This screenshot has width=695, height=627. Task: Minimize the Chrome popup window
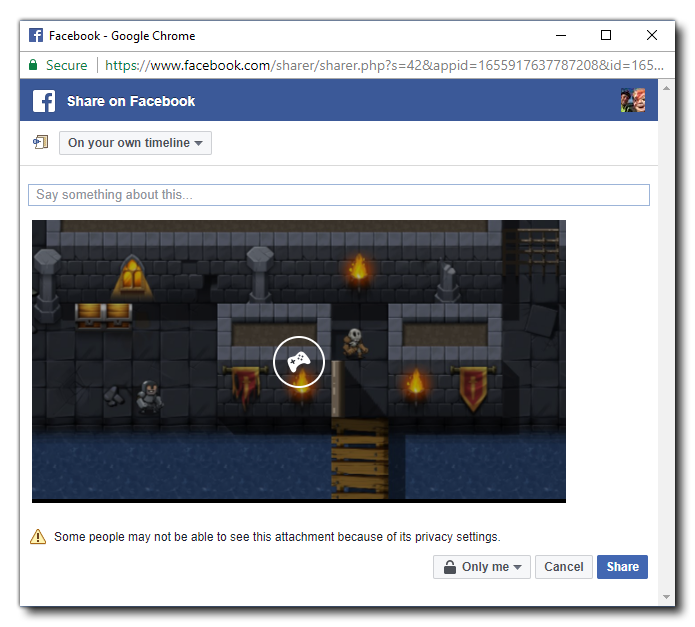(561, 35)
